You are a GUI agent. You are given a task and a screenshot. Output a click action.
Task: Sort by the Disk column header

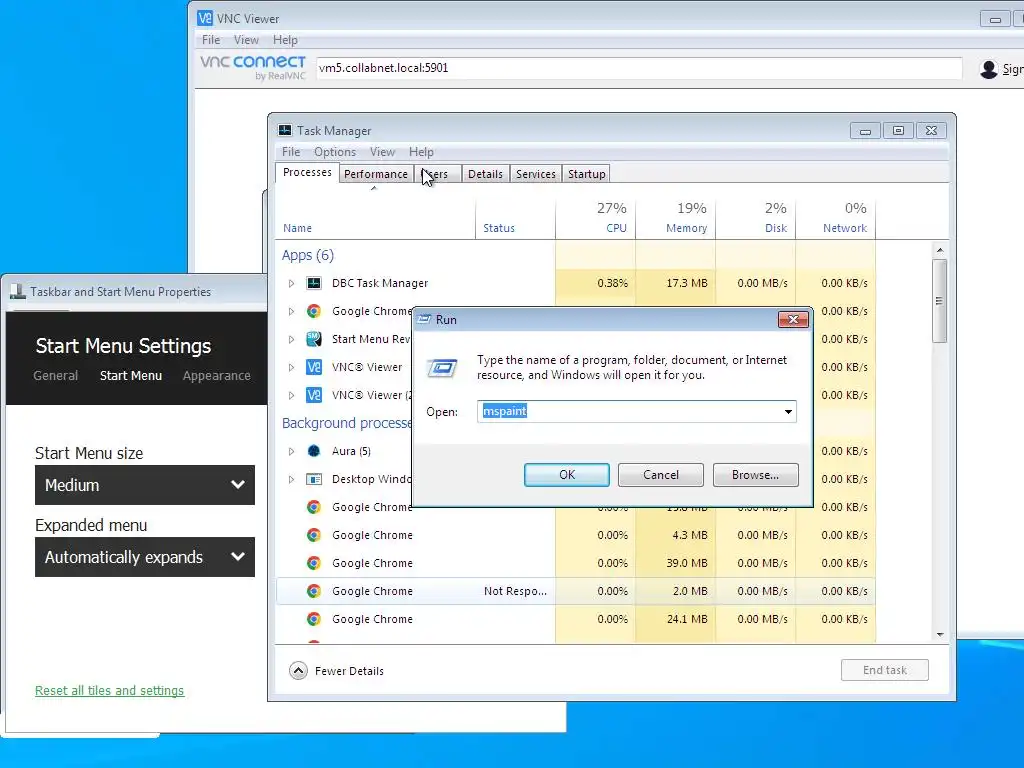pos(756,218)
